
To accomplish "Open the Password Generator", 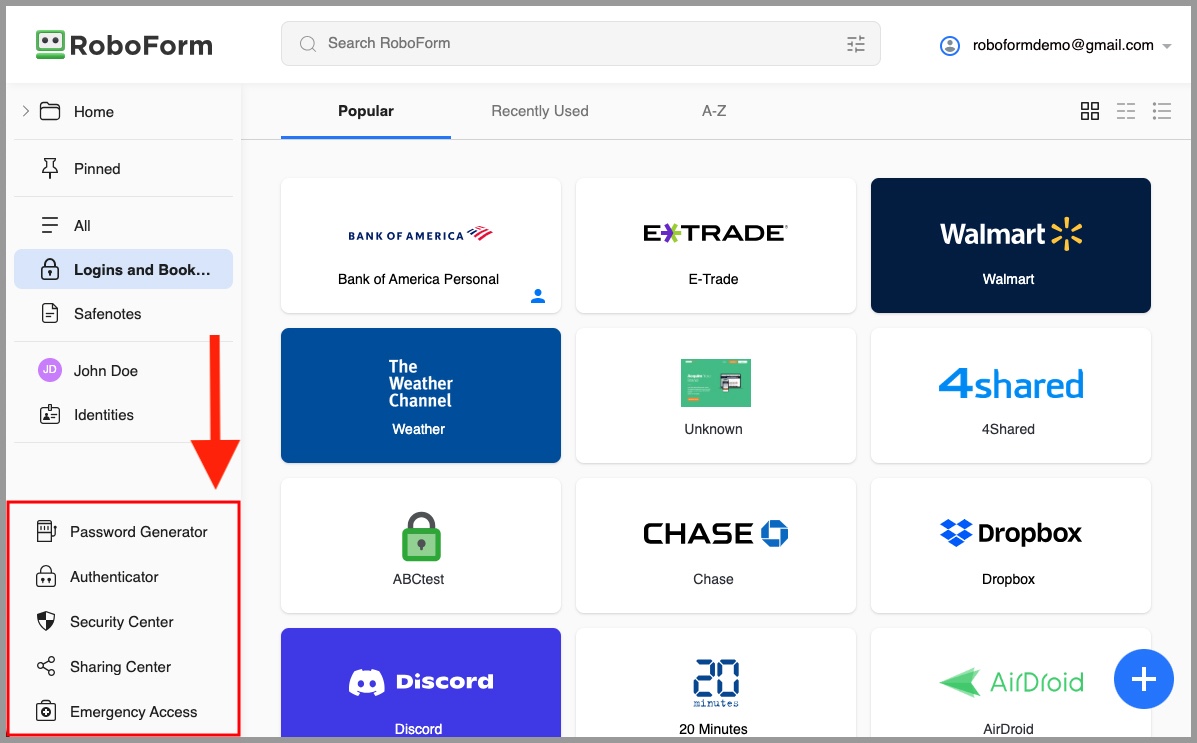I will click(139, 531).
